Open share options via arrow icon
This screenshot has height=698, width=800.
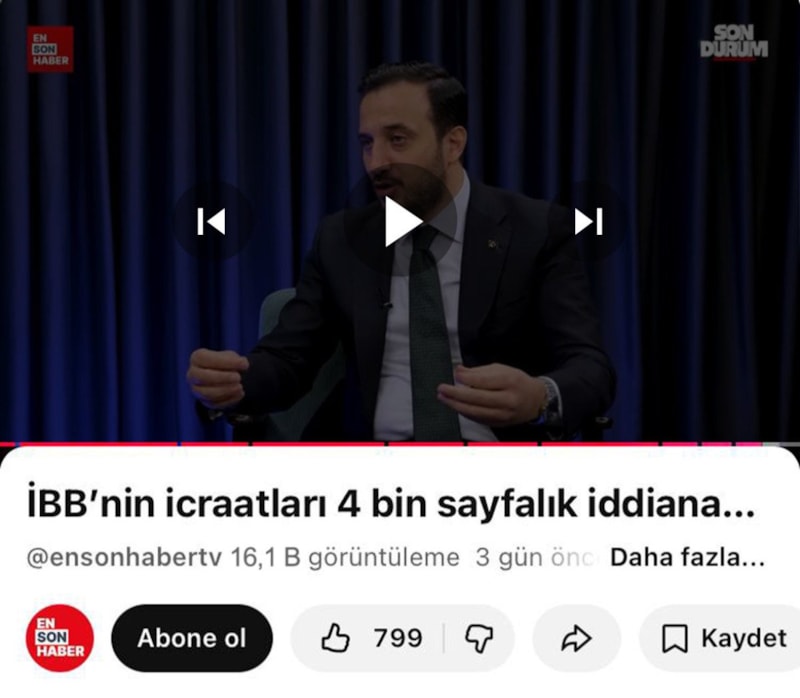click(x=577, y=638)
